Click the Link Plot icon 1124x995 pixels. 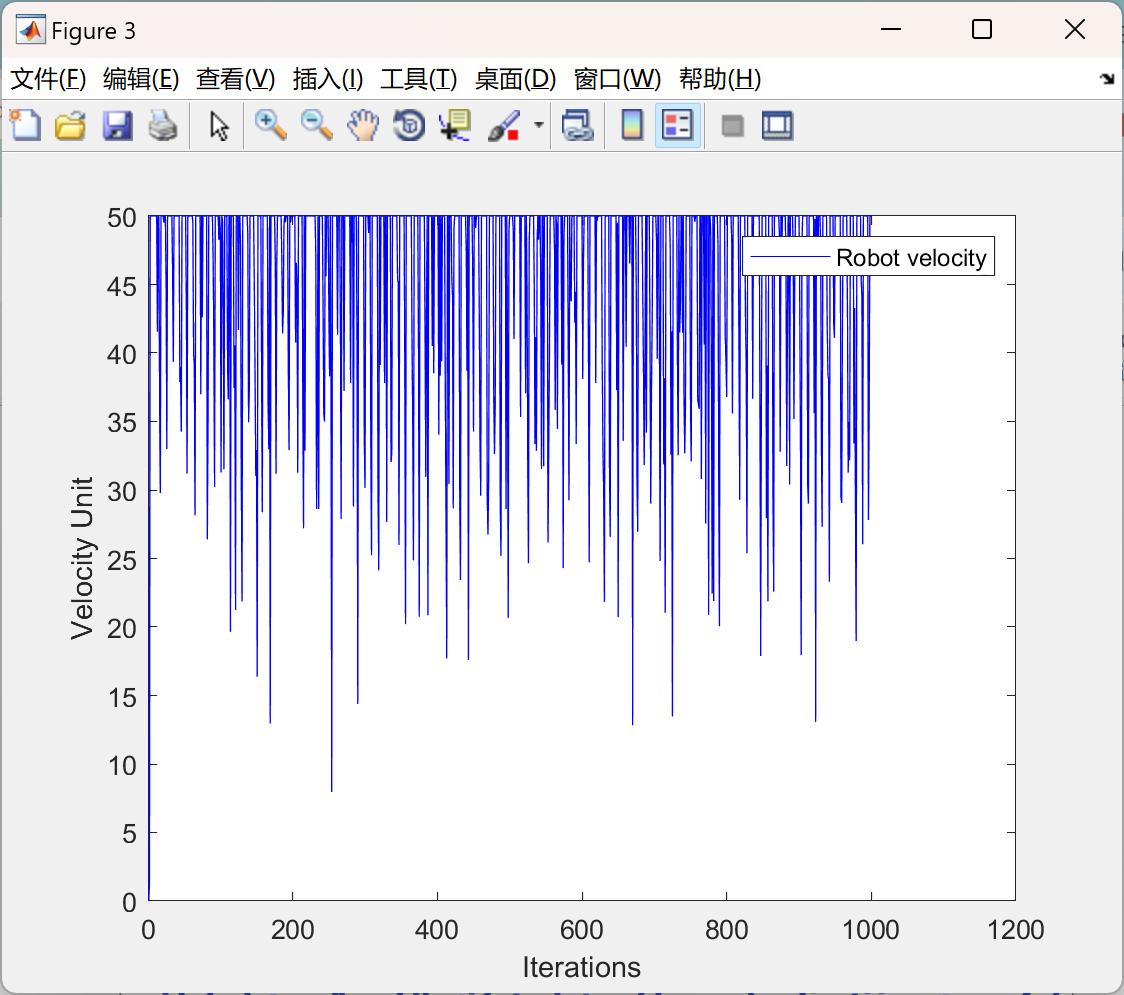click(577, 125)
